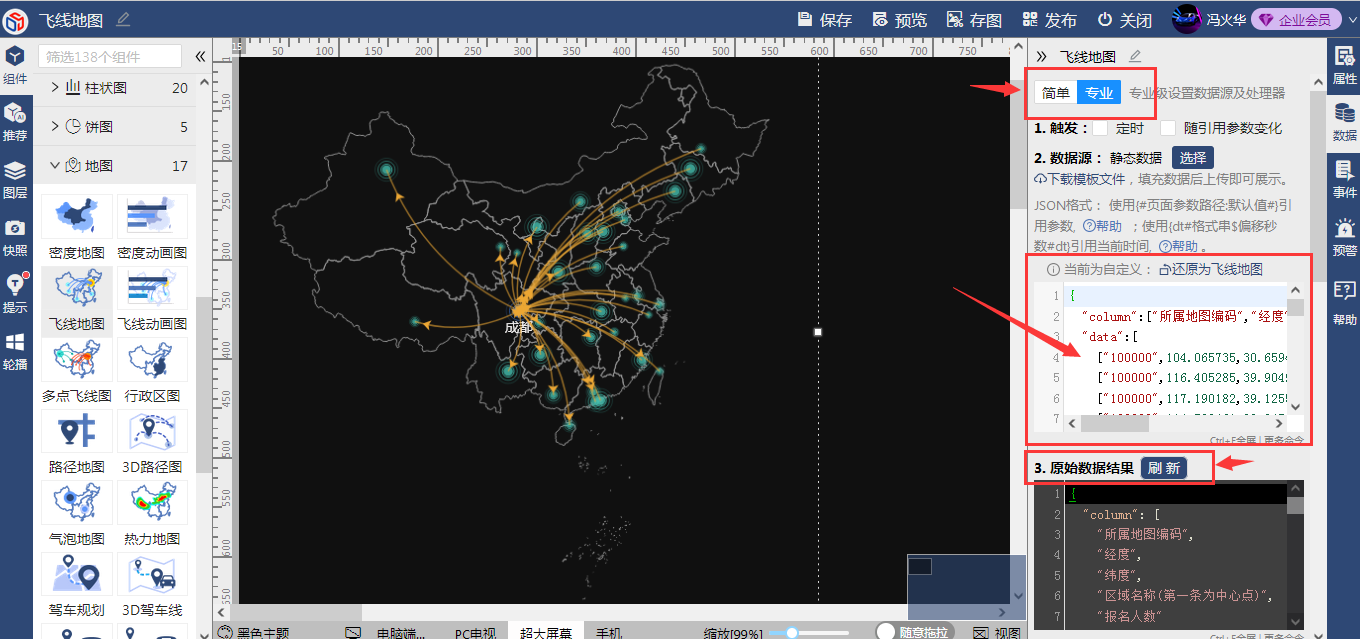
Task: Click 保存 save button
Action: 825,20
